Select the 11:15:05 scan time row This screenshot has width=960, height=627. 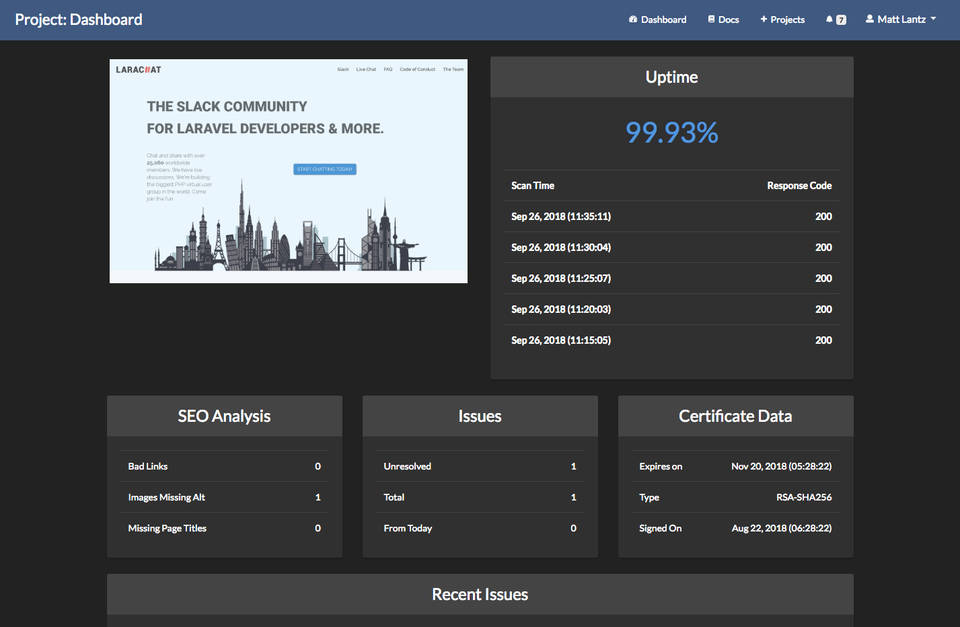[x=671, y=340]
